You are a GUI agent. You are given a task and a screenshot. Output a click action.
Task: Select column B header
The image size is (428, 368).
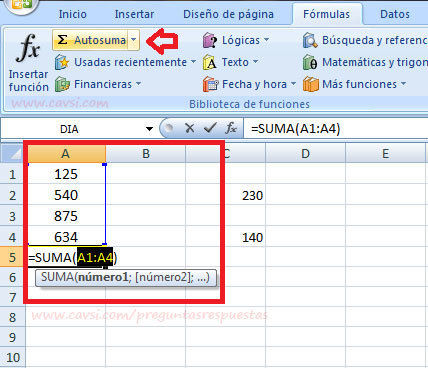tap(146, 154)
